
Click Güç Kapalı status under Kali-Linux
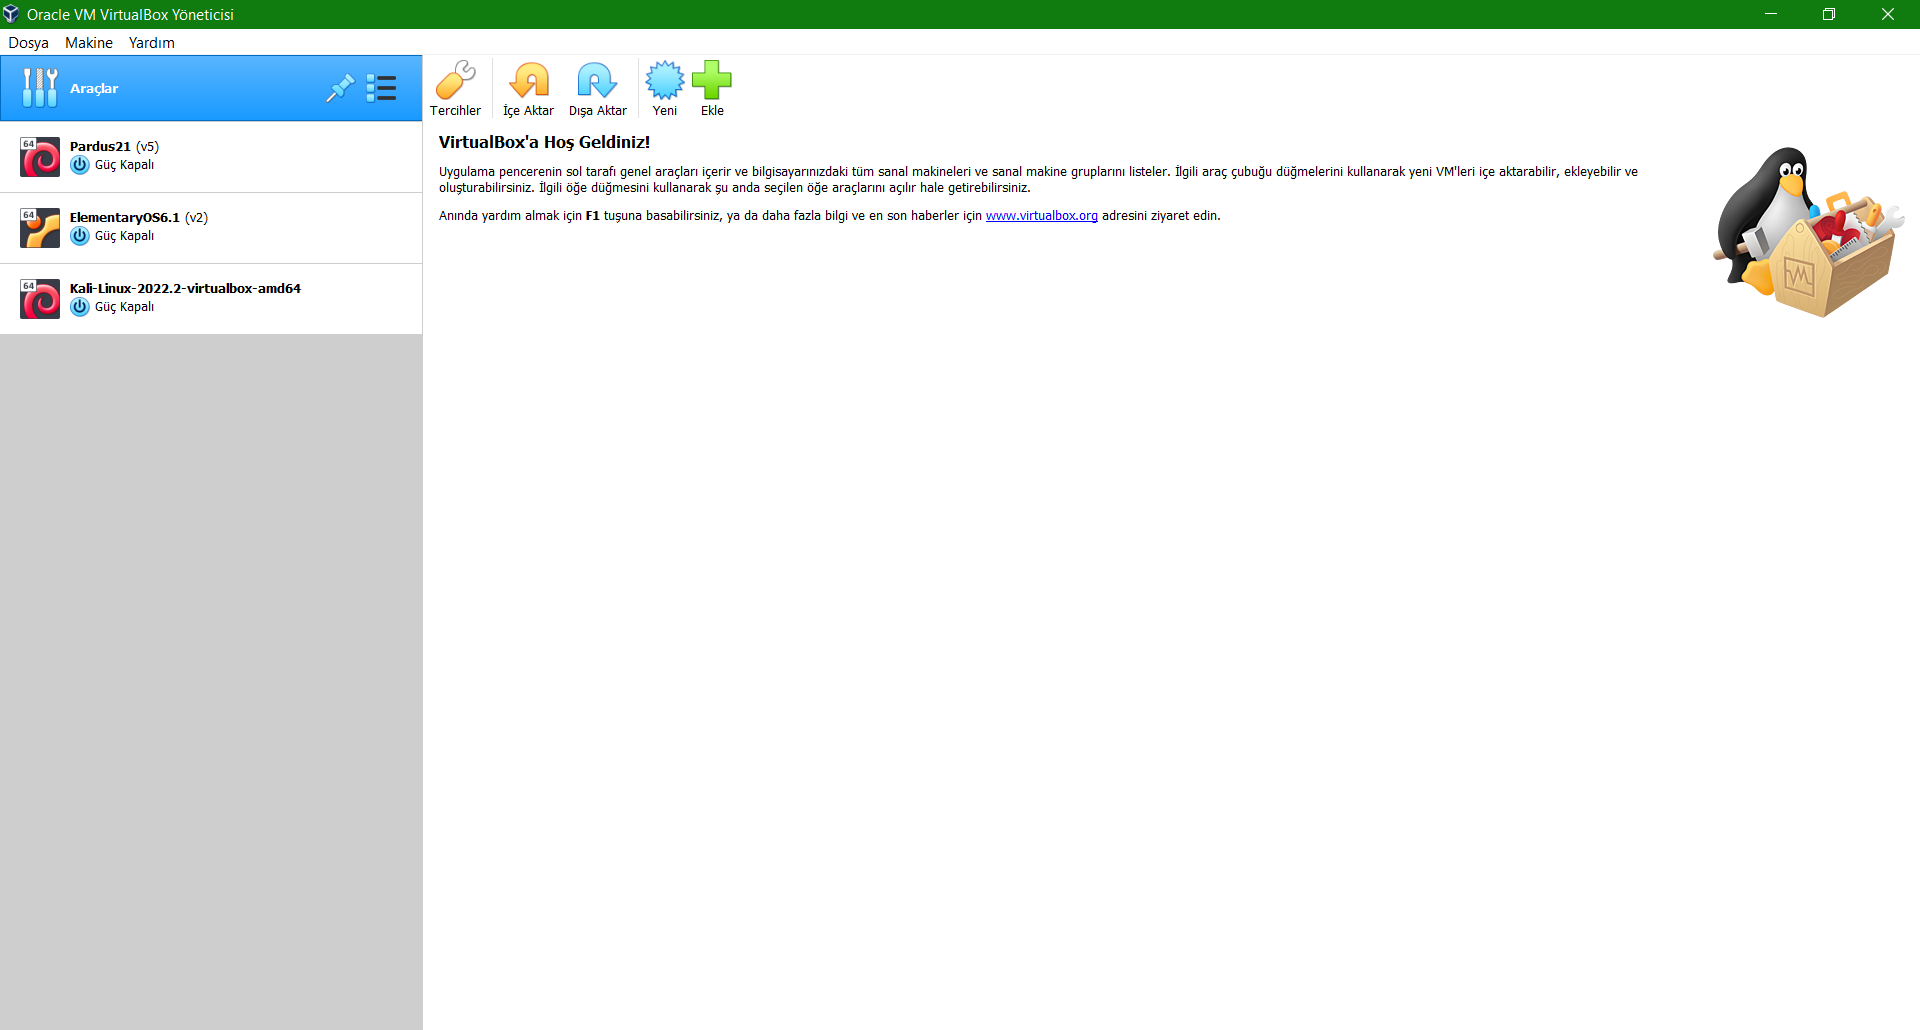pos(124,307)
